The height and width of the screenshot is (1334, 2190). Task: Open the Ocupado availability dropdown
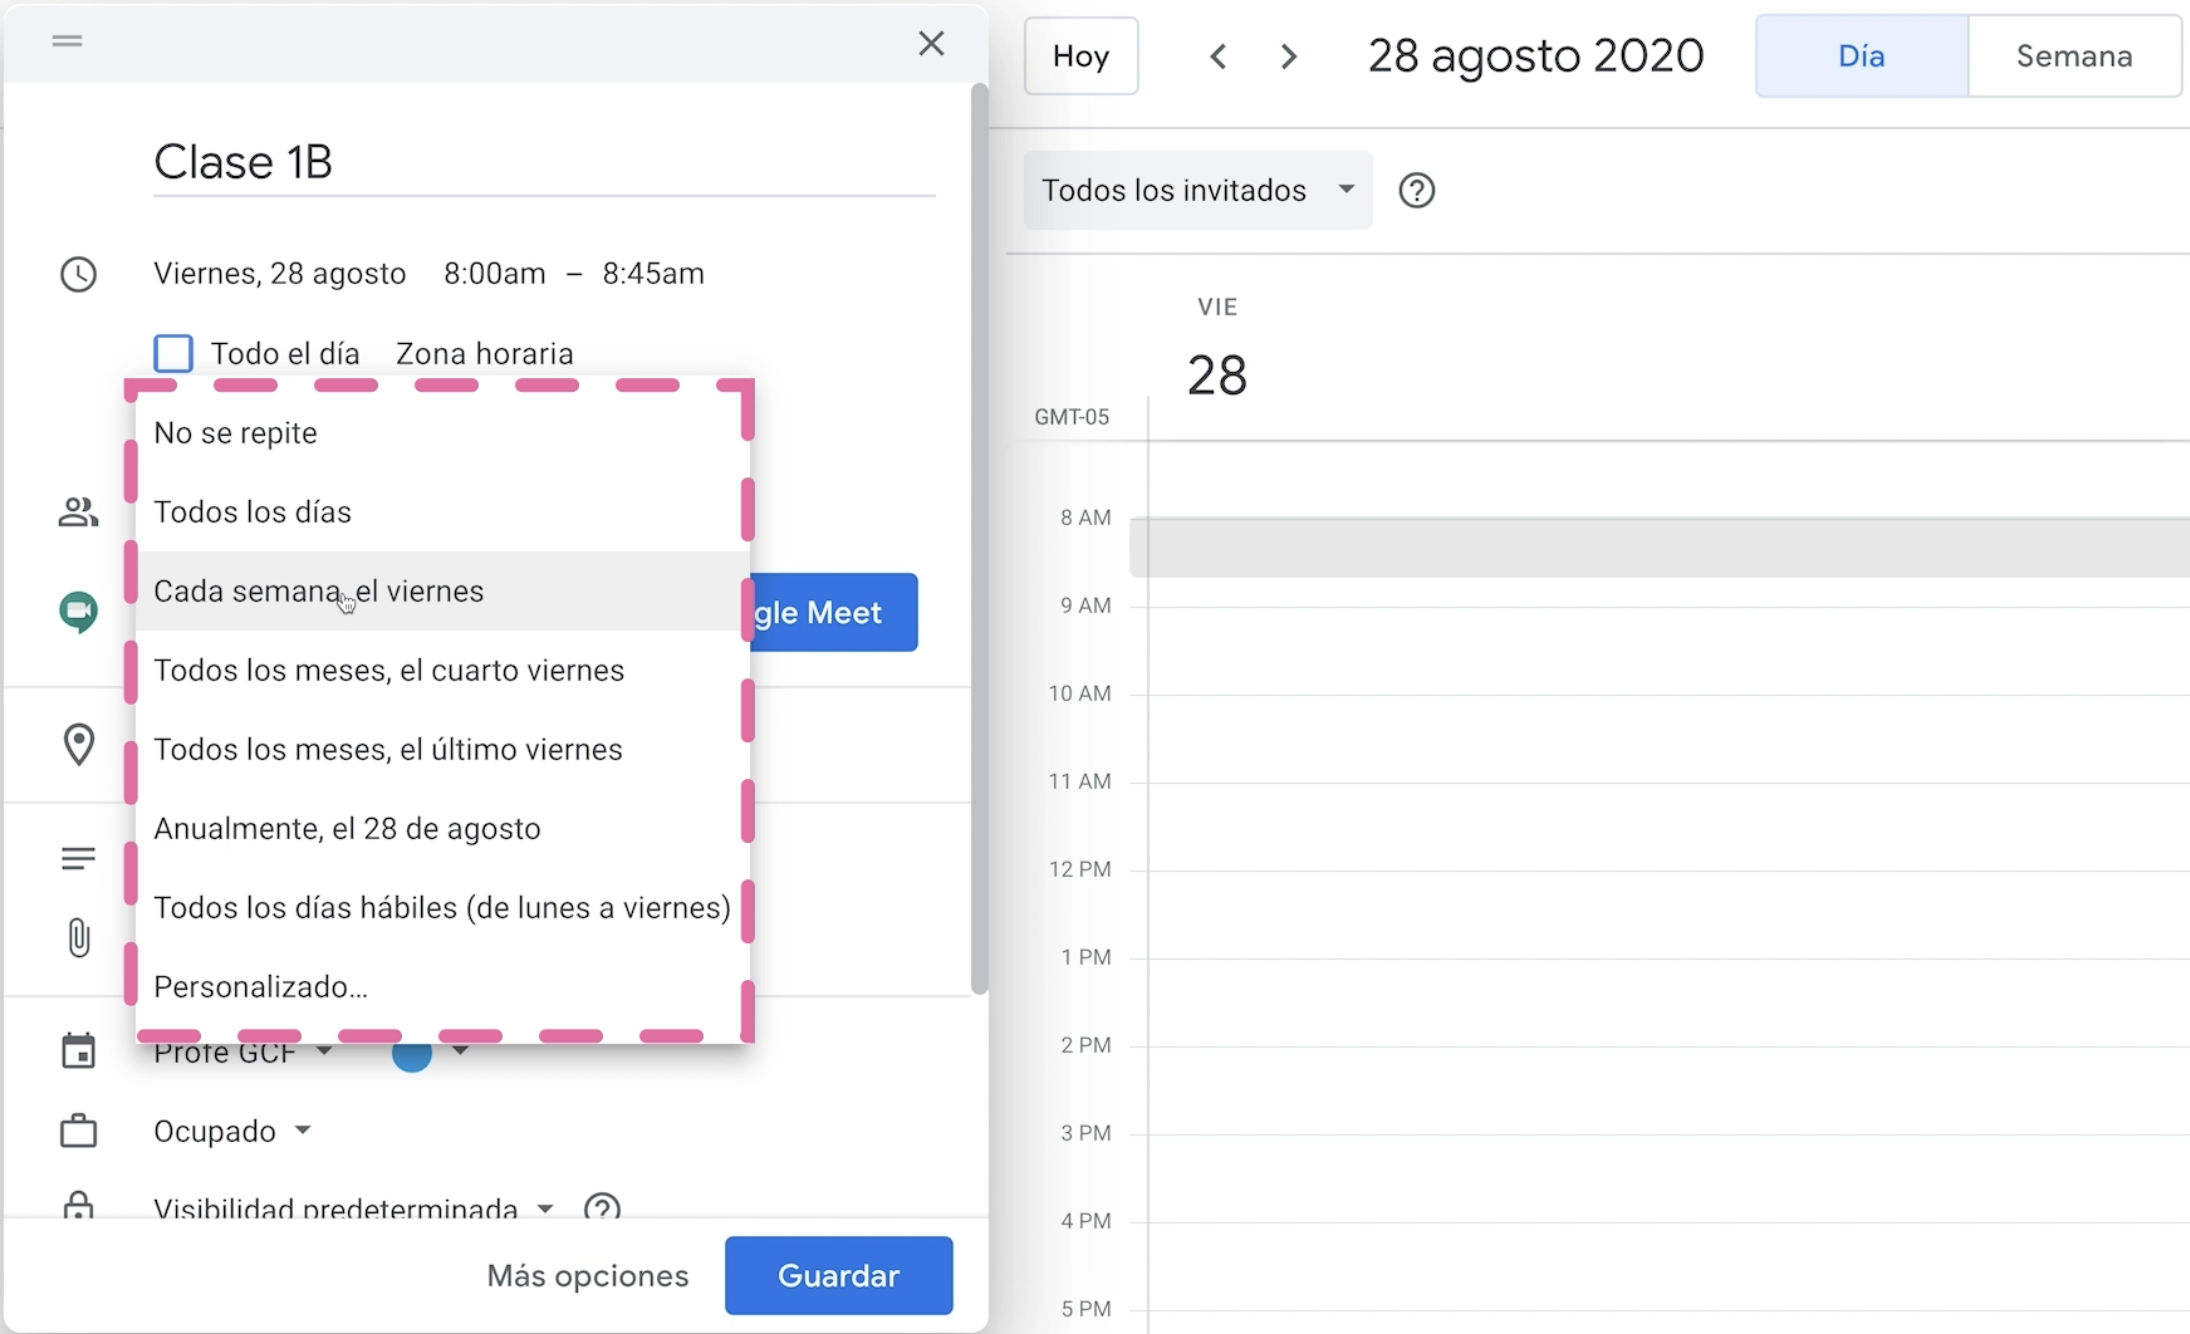[232, 1131]
